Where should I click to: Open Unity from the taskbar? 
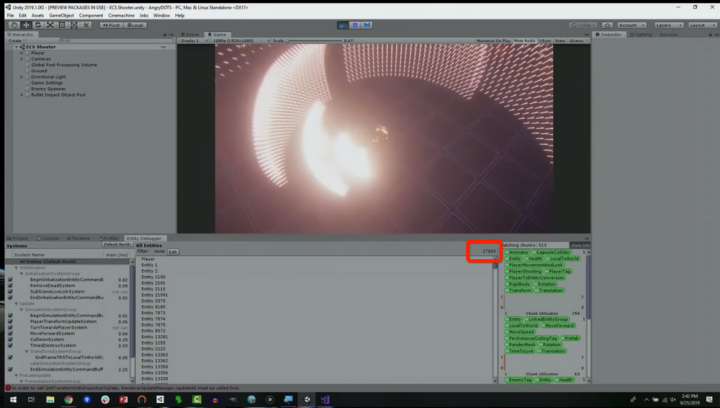pyautogui.click(x=307, y=399)
